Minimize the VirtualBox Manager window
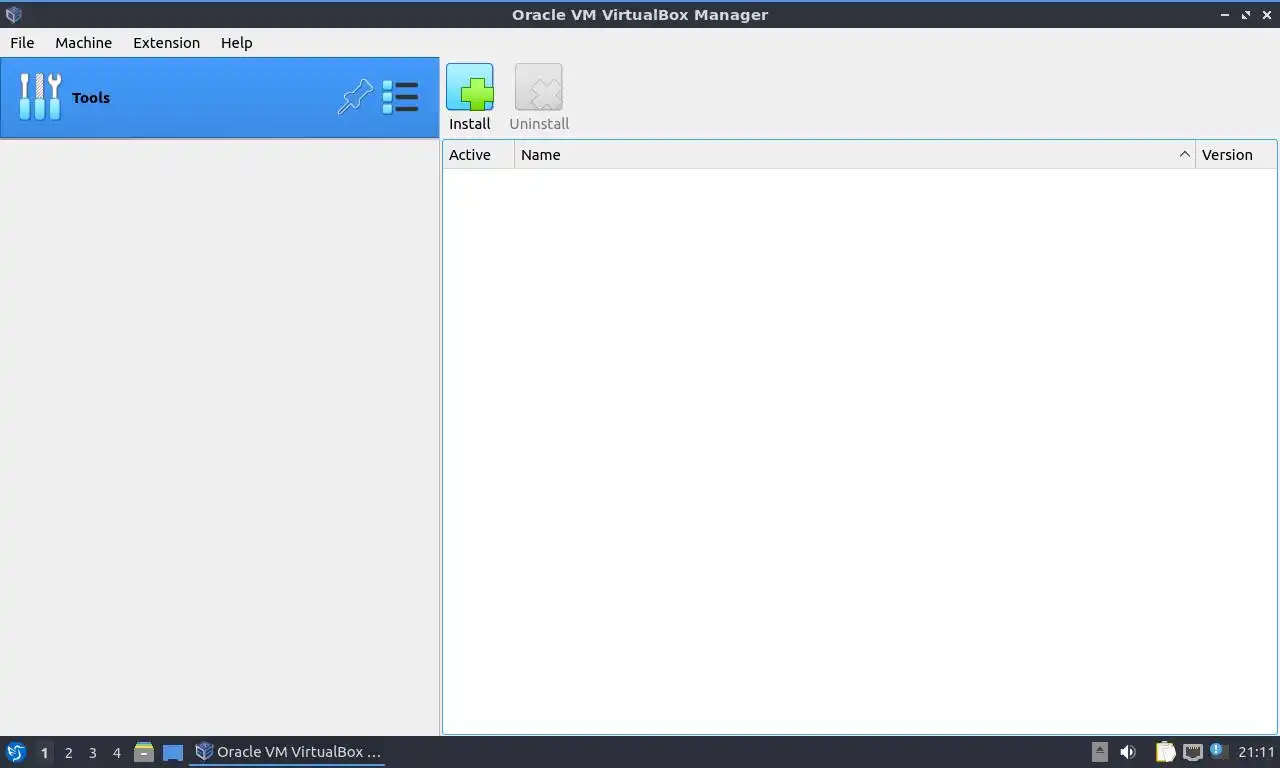 click(1225, 15)
